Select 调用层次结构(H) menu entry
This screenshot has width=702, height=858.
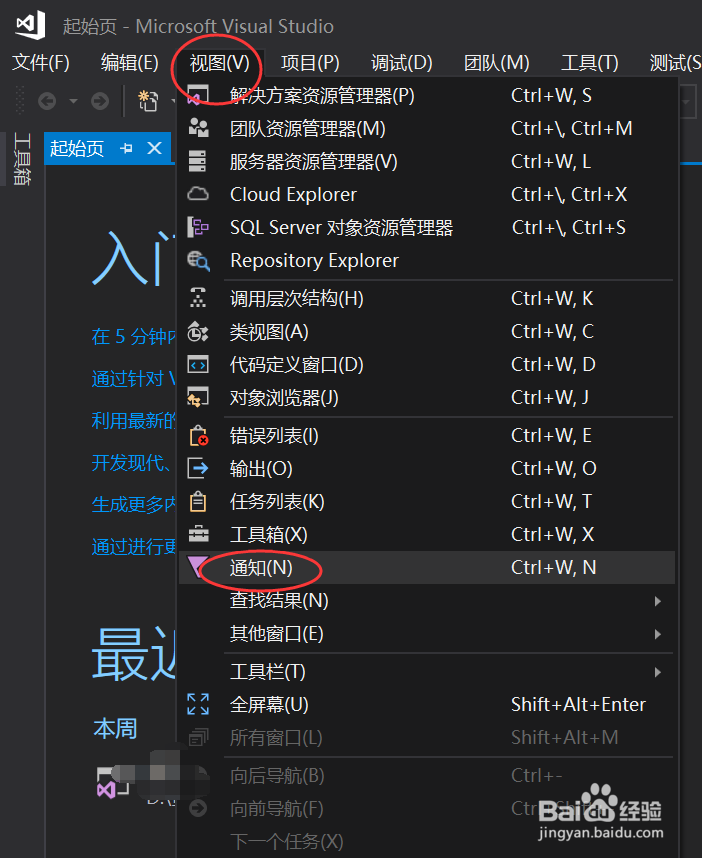427,298
